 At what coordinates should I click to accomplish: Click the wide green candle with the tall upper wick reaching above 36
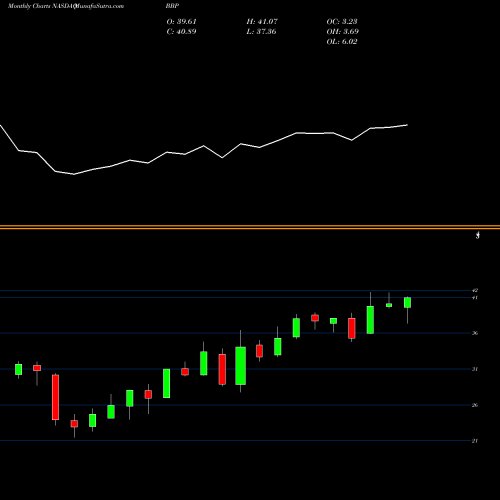(x=240, y=366)
